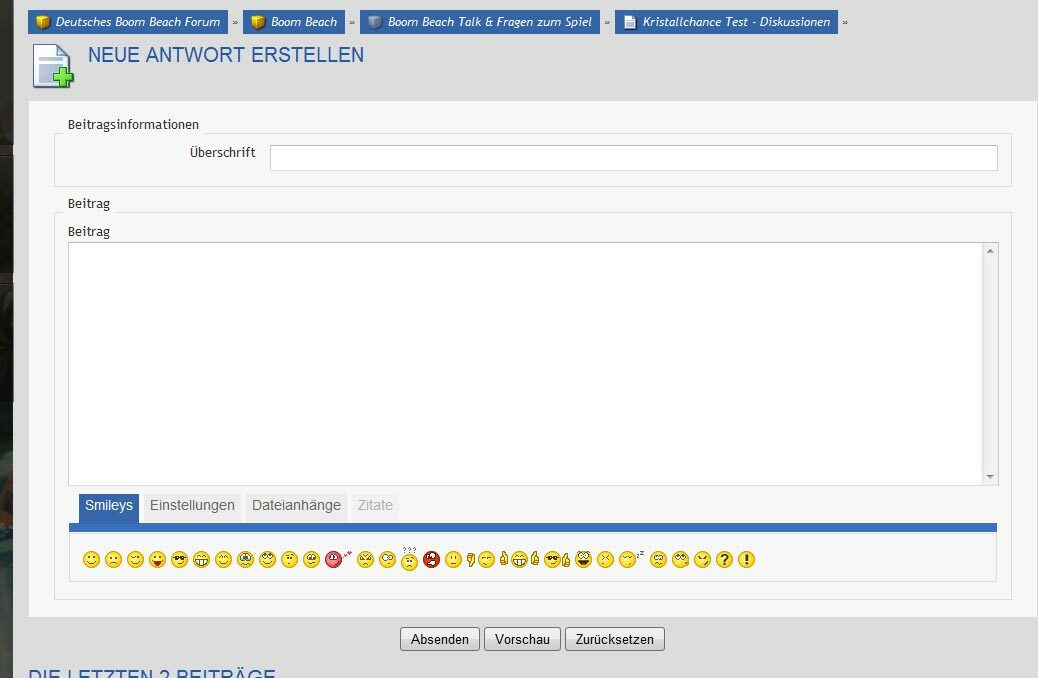Open the Dateianhänge tab
The image size is (1038, 678).
(296, 506)
